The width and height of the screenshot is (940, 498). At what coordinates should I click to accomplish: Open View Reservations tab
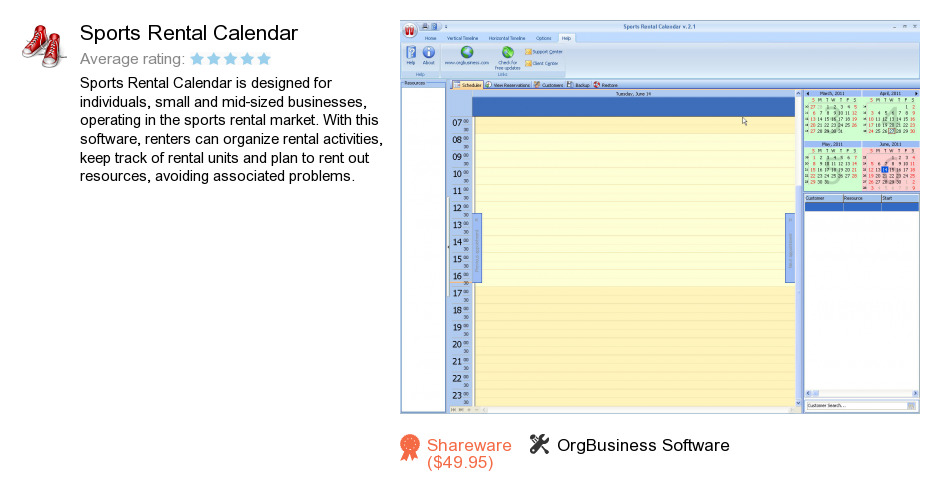tap(507, 85)
